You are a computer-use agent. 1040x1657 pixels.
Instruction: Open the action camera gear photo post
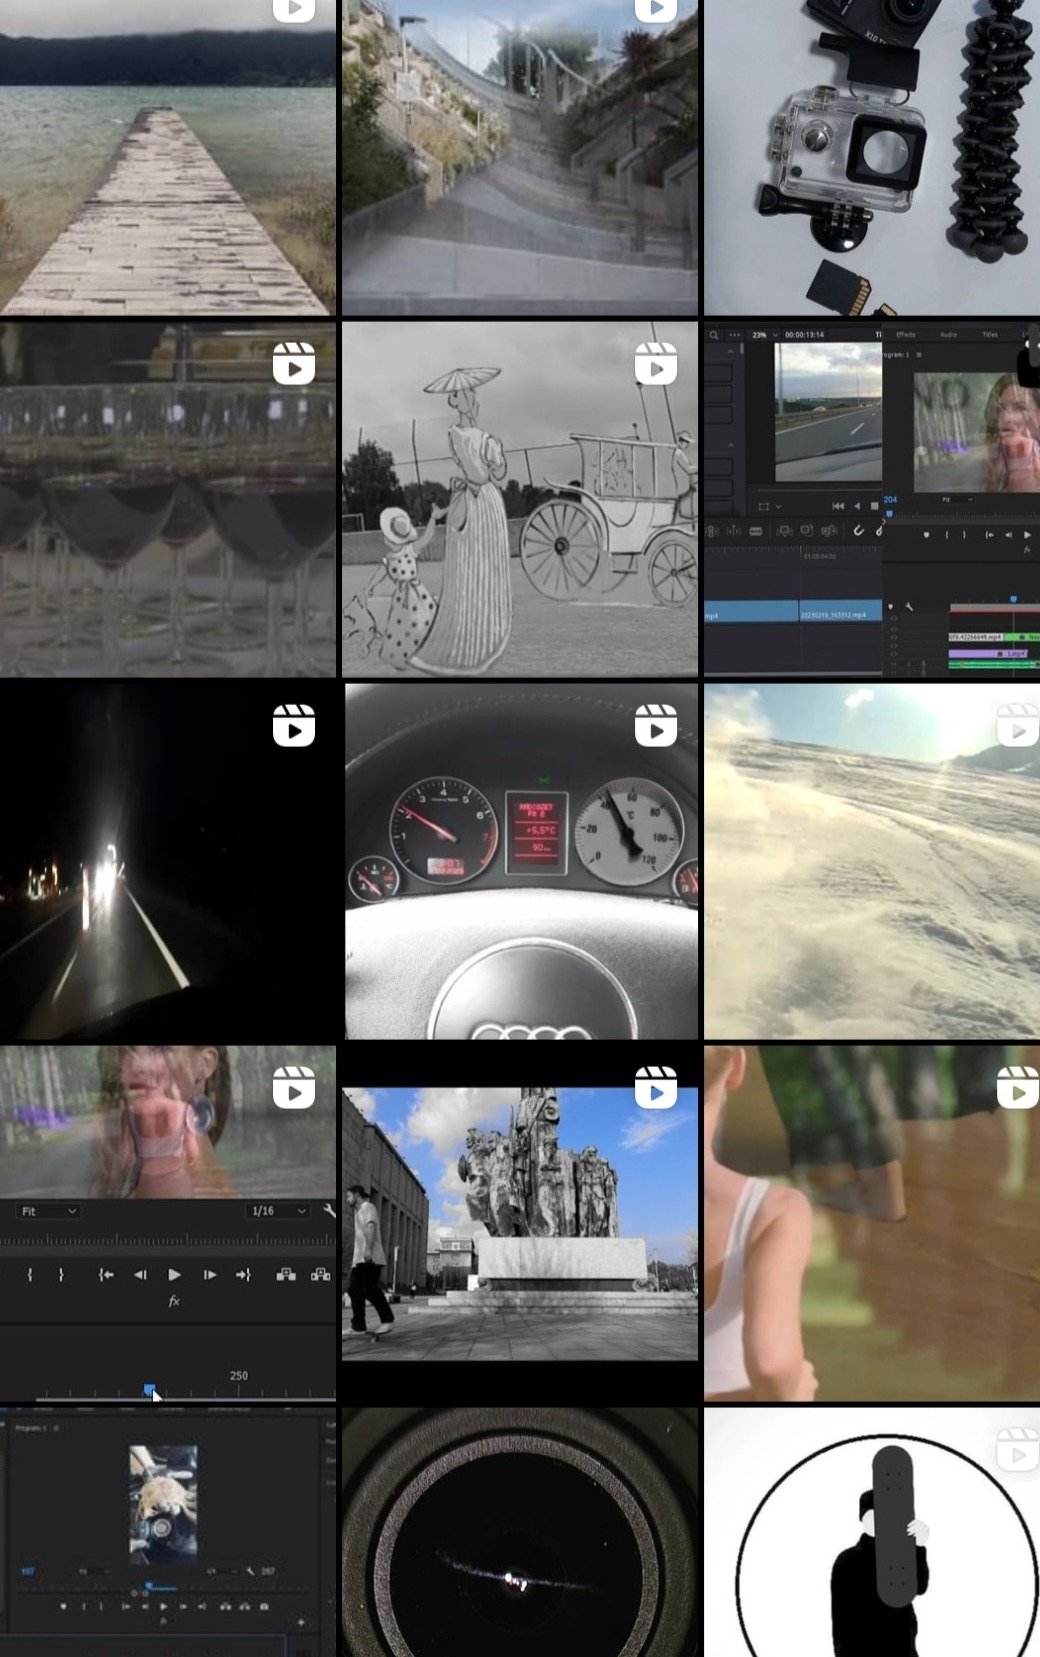click(x=872, y=157)
